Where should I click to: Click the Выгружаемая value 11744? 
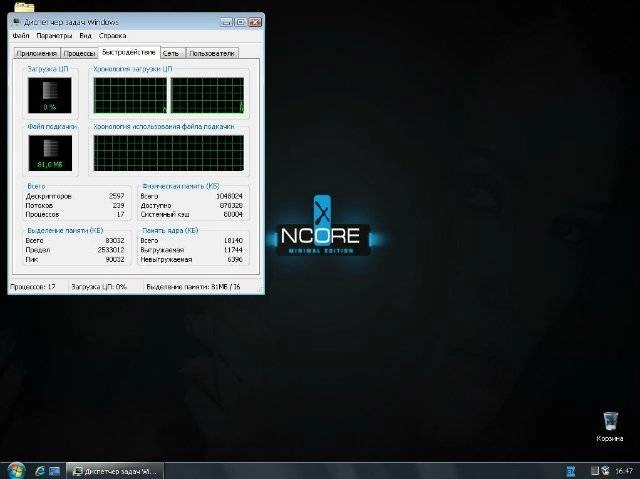pos(233,250)
